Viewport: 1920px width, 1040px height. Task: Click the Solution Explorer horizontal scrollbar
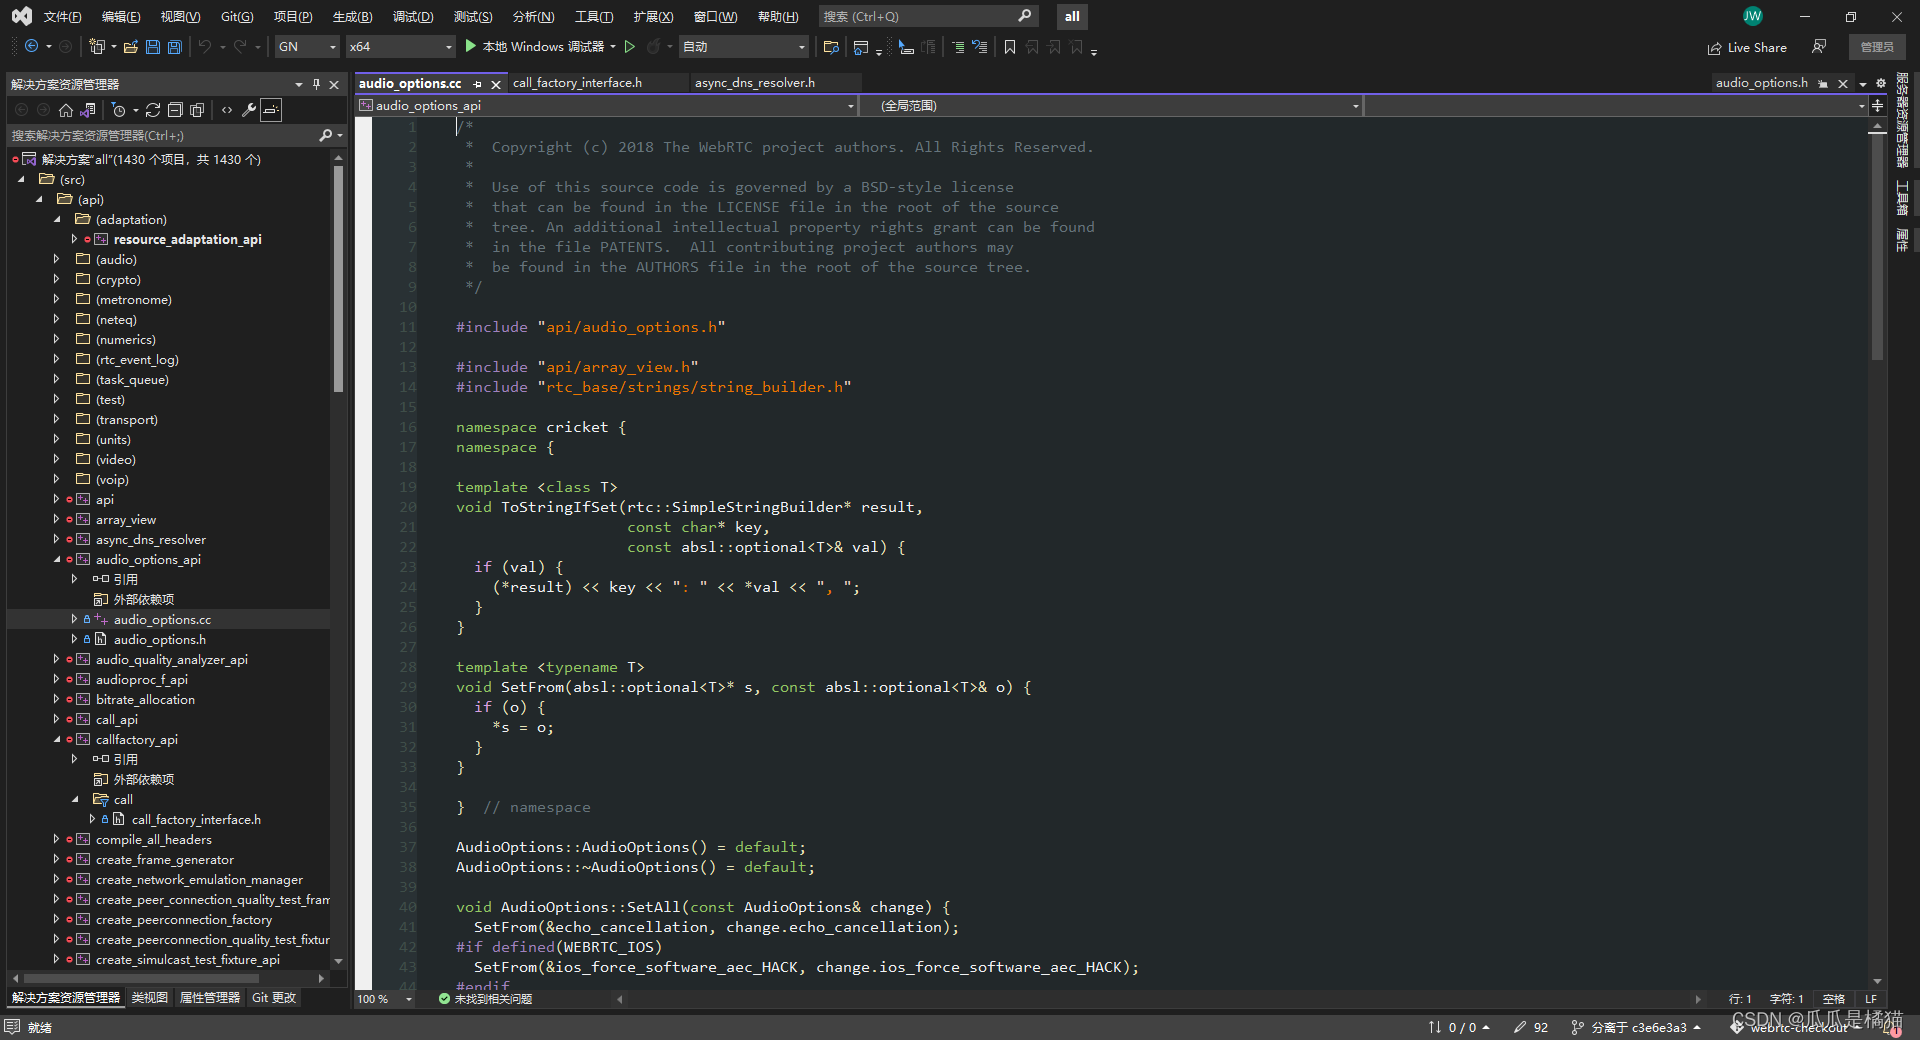click(x=168, y=978)
